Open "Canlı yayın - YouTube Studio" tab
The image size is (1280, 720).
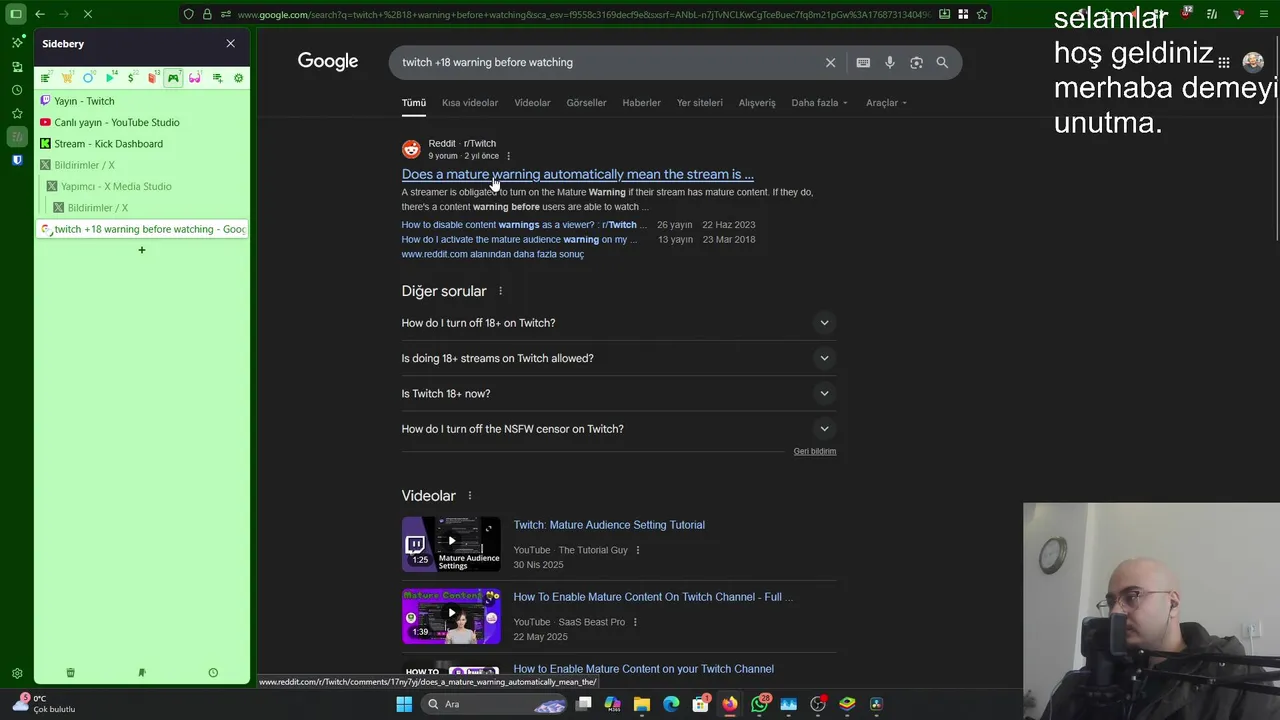142,122
